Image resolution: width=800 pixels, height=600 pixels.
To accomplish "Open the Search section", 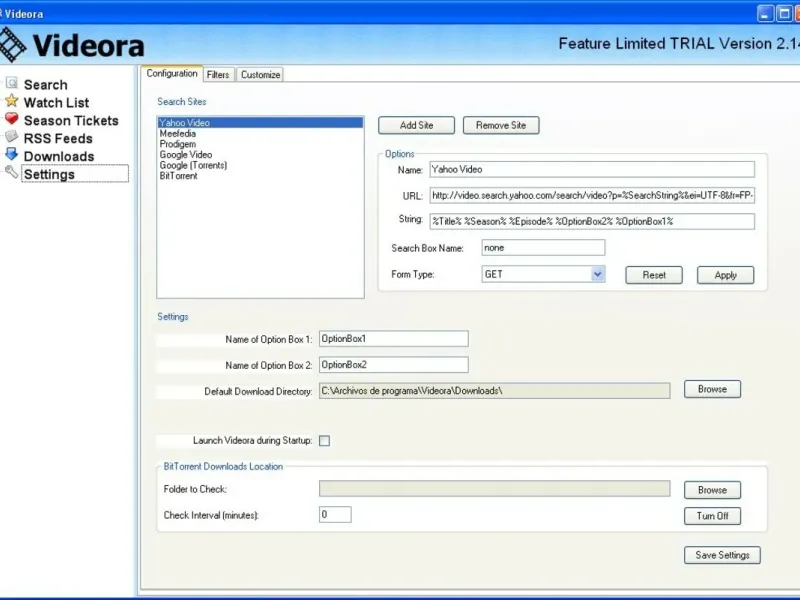I will click(x=45, y=85).
